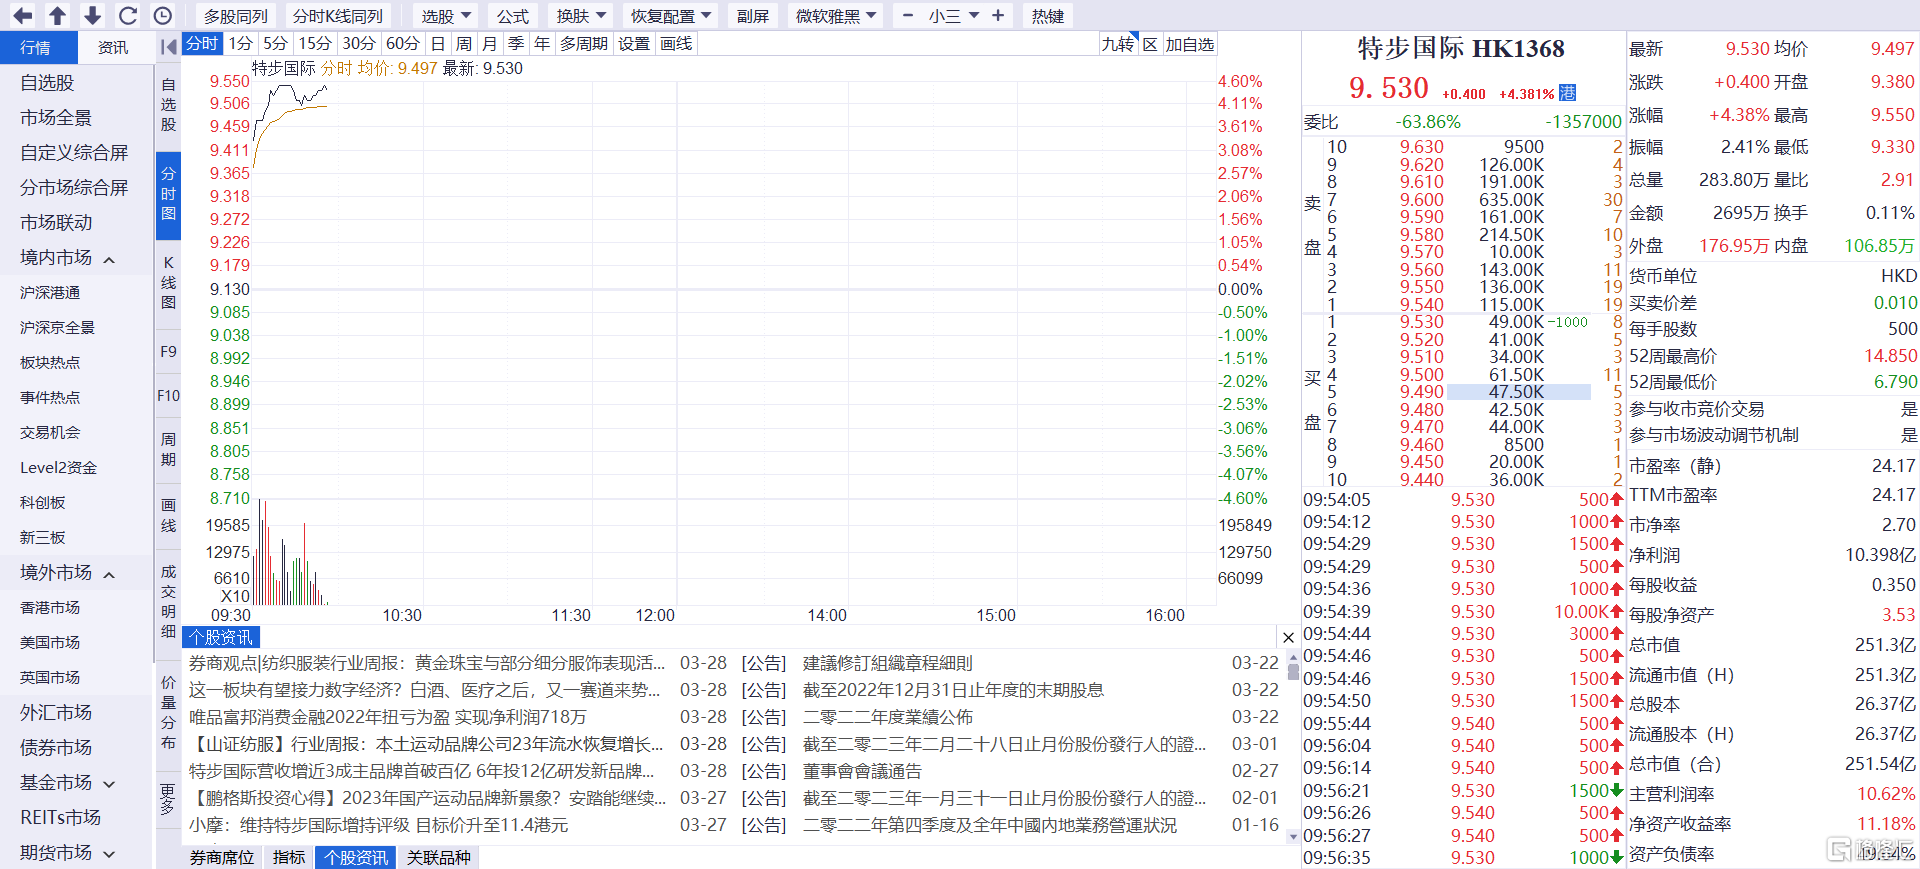This screenshot has width=1920, height=869.
Task: Select the 月 monthly period
Action: [x=489, y=43]
